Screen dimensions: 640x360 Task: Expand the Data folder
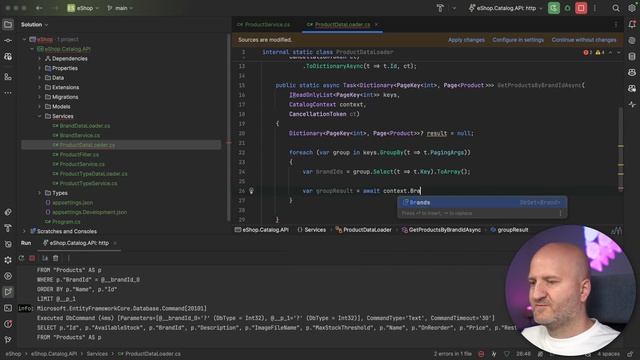click(40, 78)
